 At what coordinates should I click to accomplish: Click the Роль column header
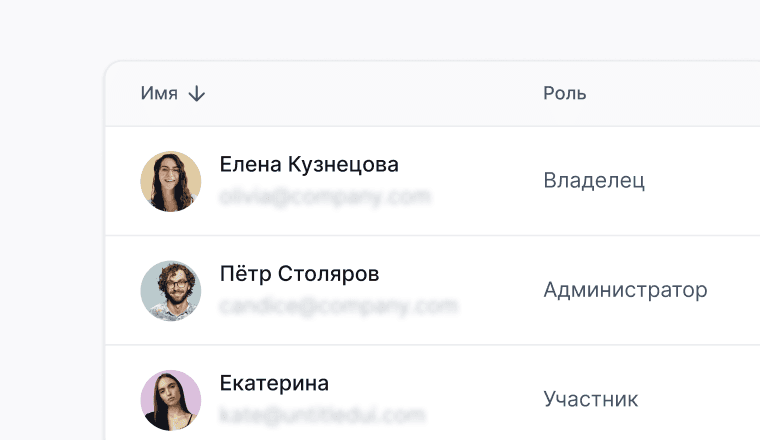tap(564, 94)
